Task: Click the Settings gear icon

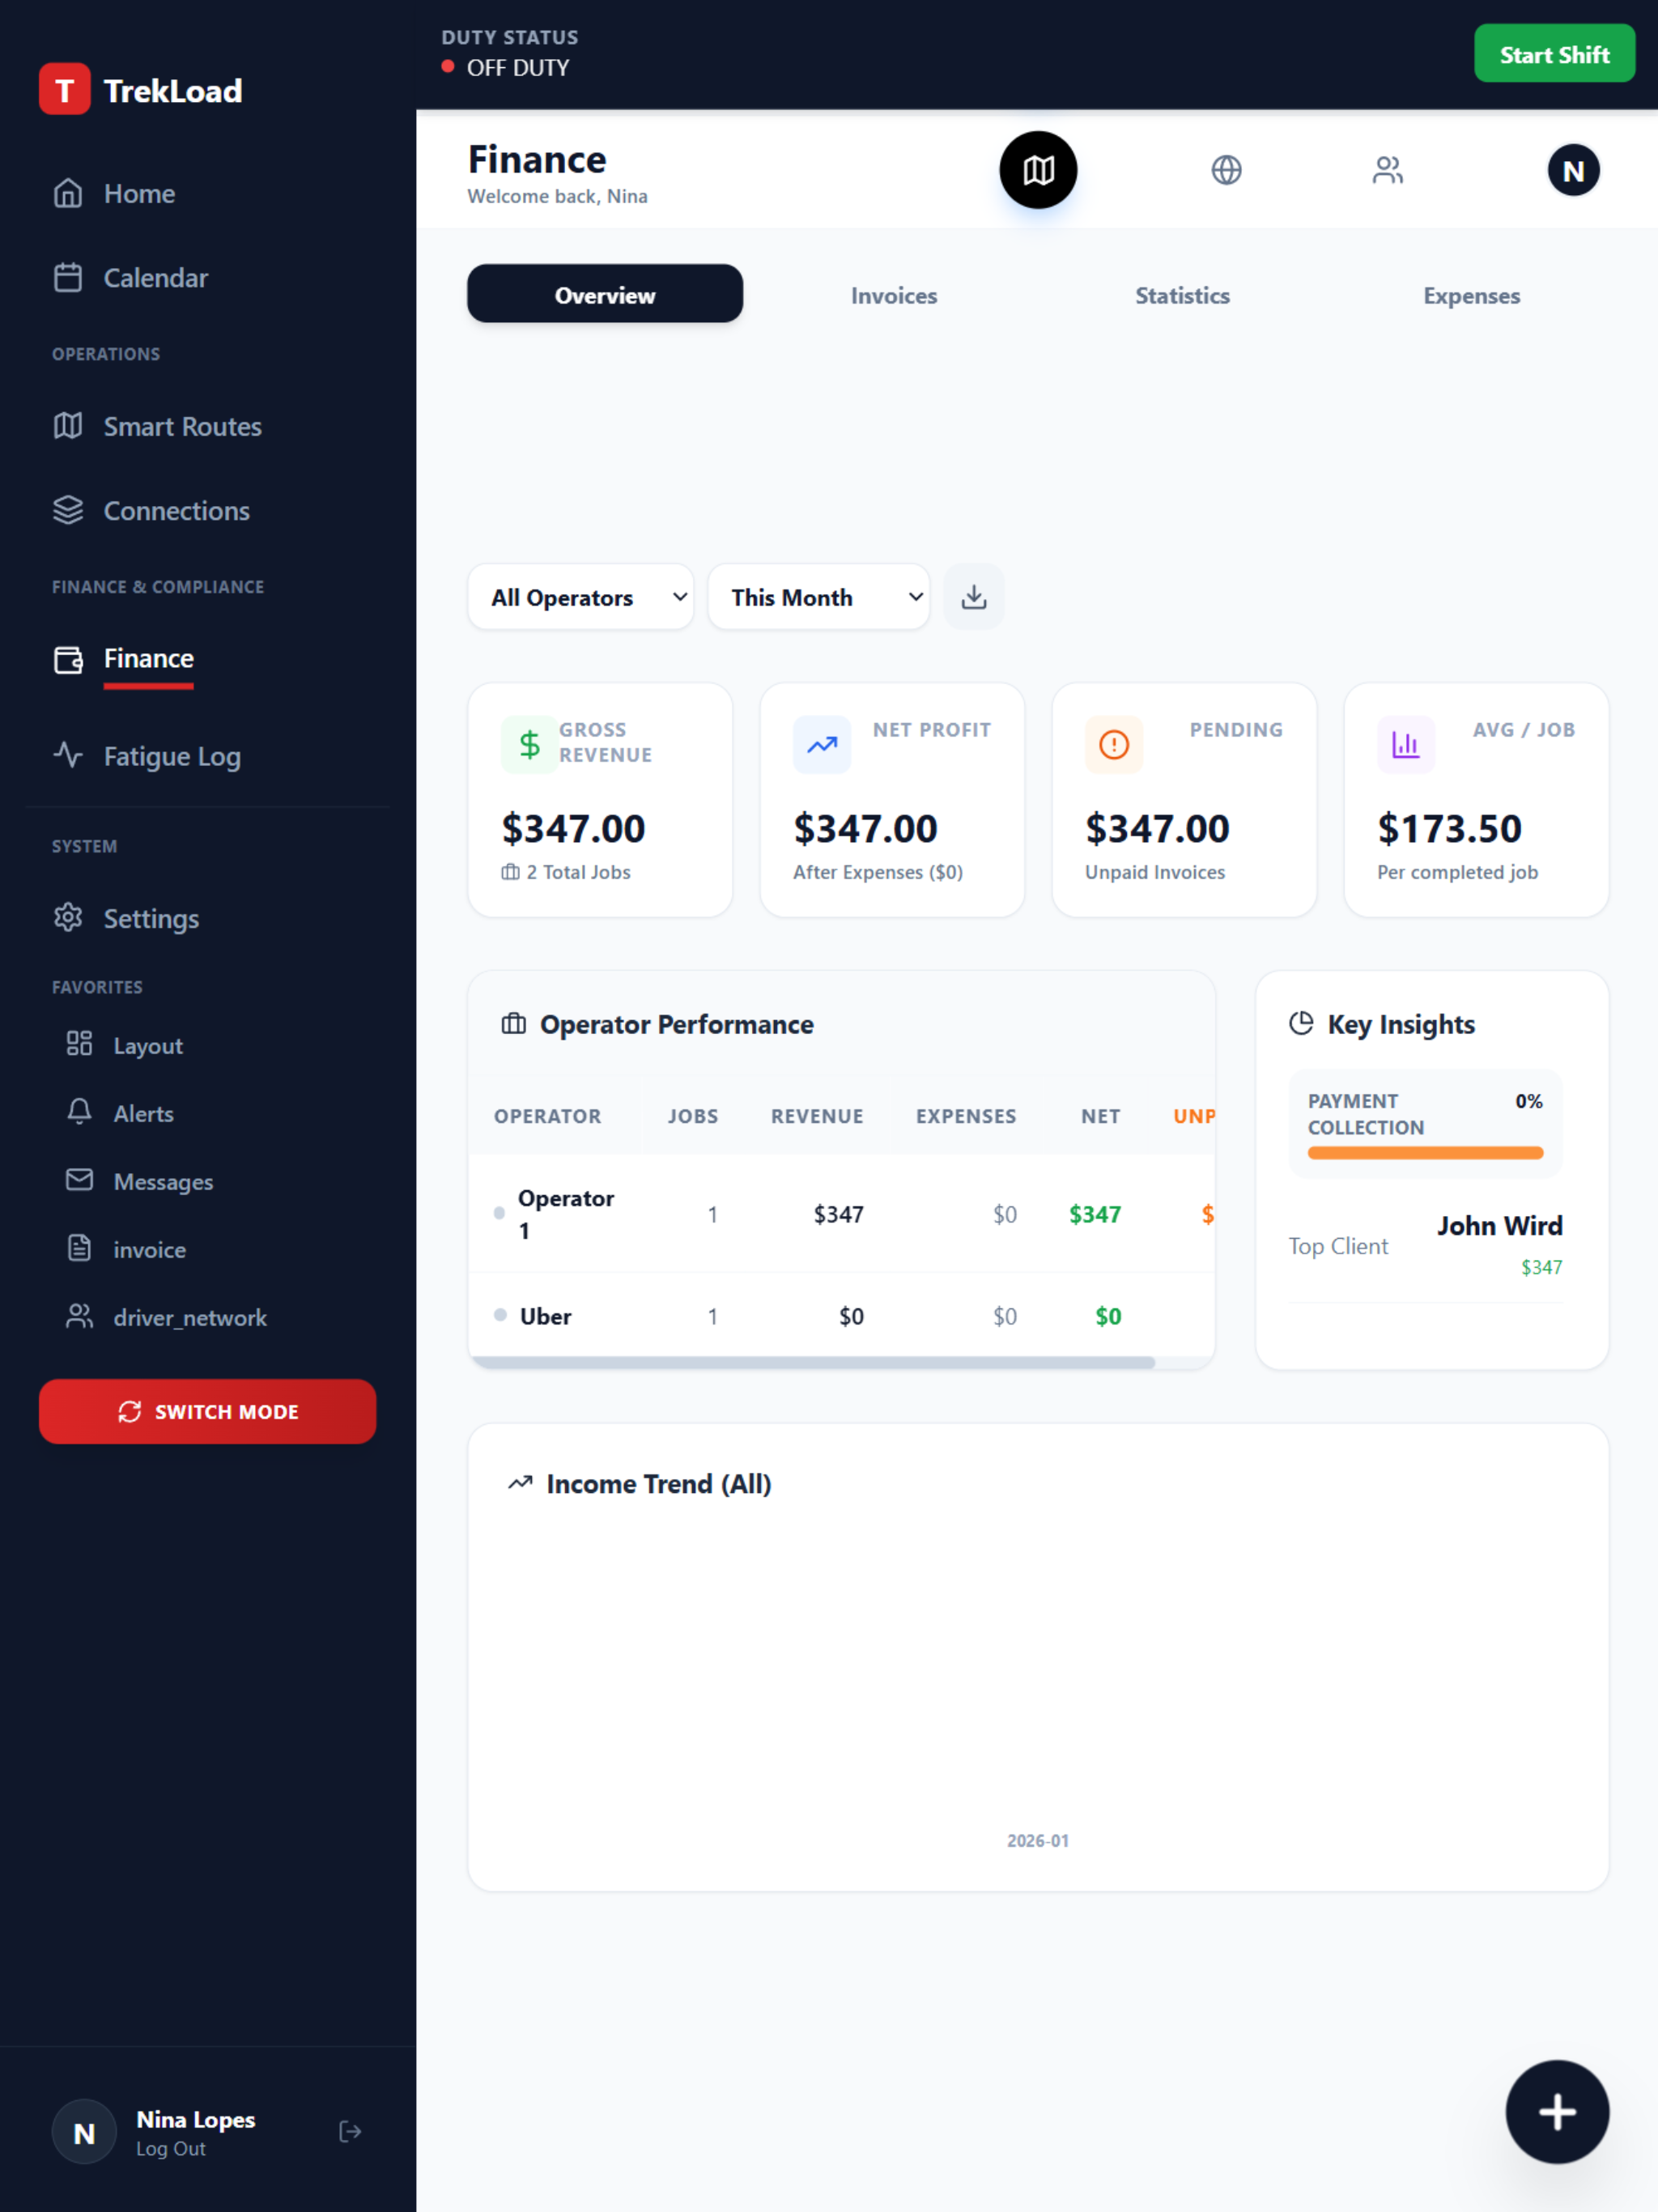Action: 68,917
